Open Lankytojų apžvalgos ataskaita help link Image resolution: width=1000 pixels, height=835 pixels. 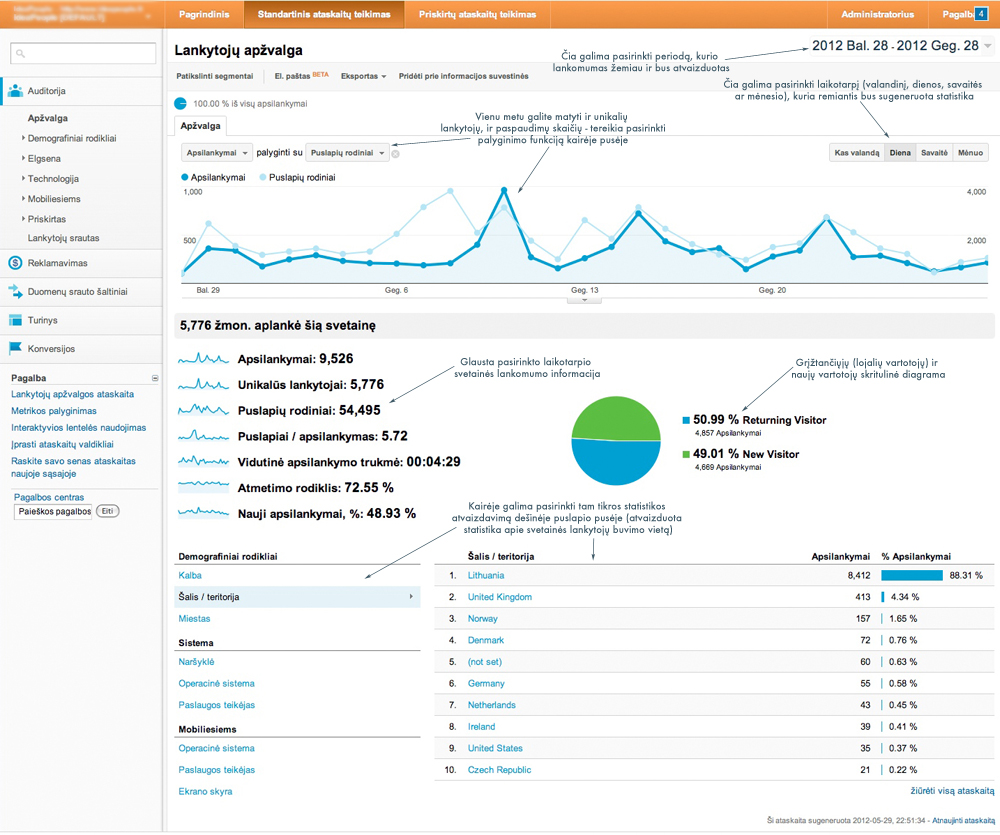click(73, 395)
